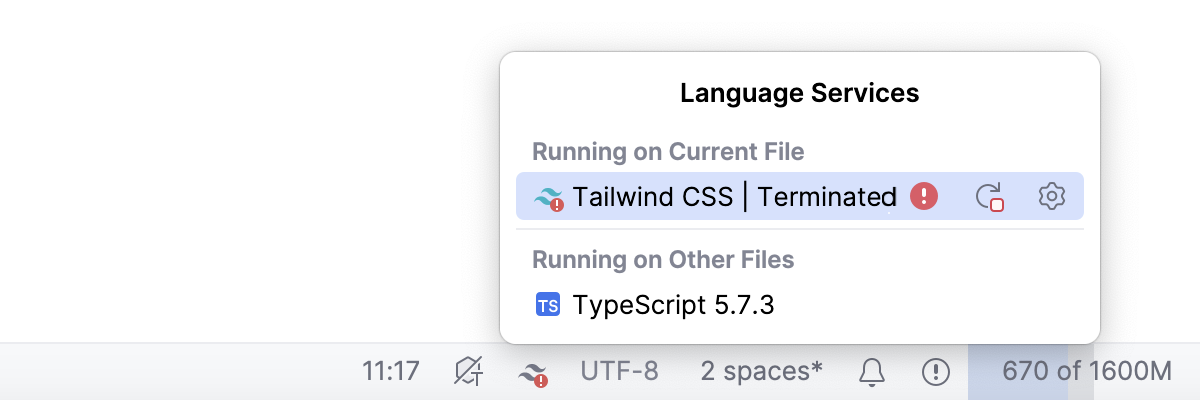The image size is (1200, 400).
Task: Click the Language Services popup title
Action: [x=799, y=94]
